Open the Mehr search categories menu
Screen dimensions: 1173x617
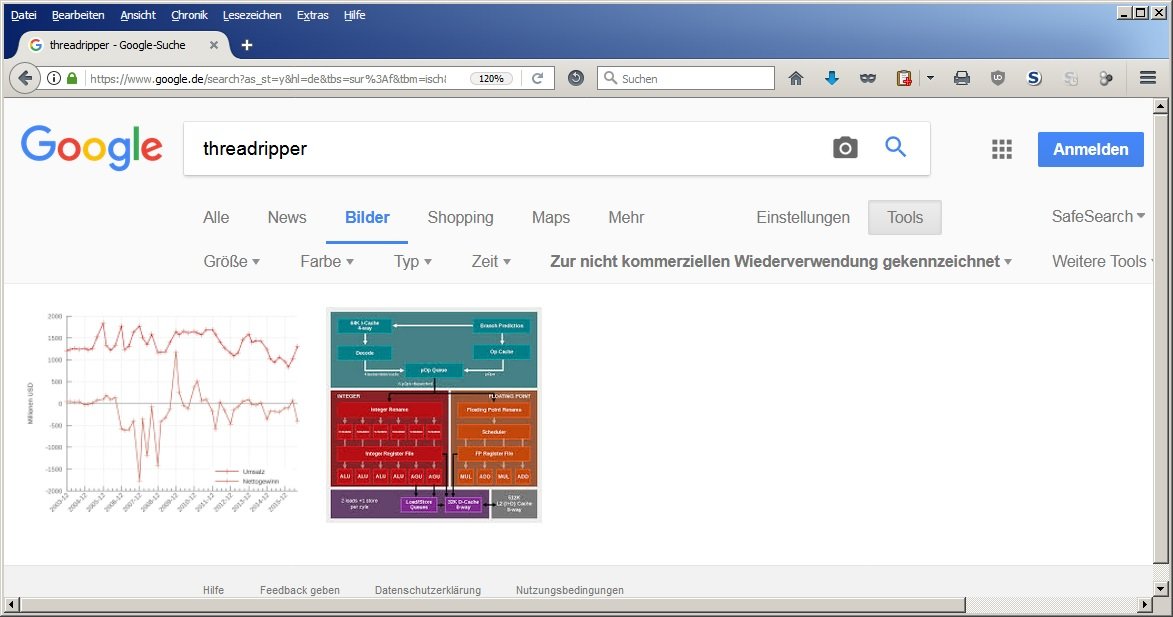(x=626, y=218)
